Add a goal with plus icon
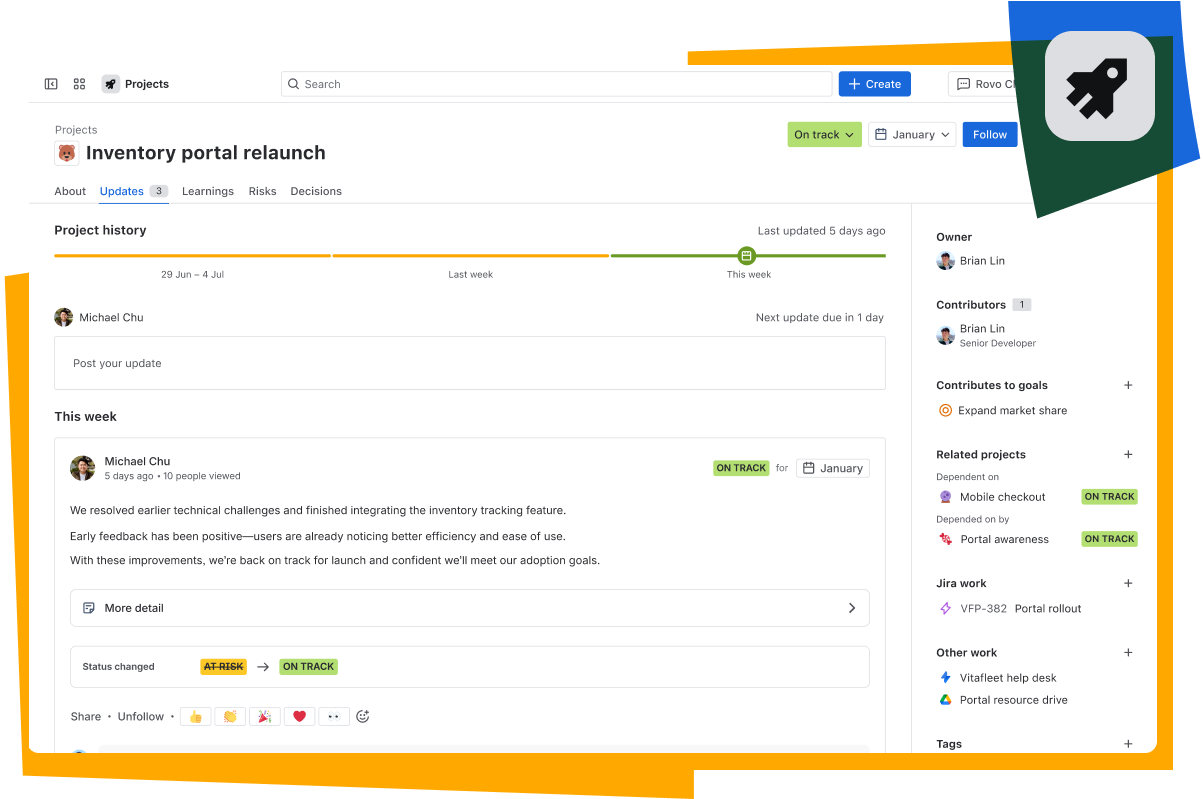The width and height of the screenshot is (1203, 799). pos(1128,385)
